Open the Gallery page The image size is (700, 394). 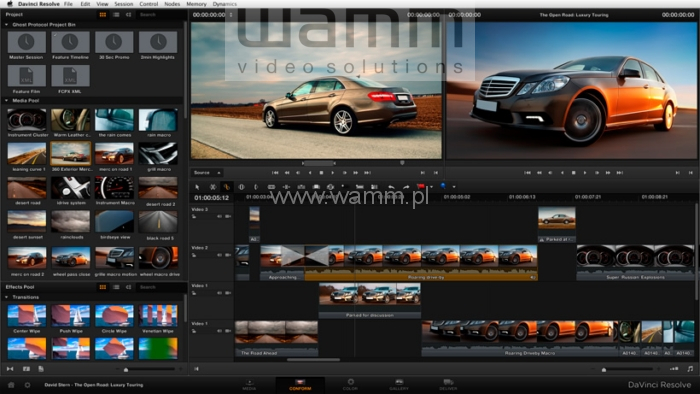(399, 384)
